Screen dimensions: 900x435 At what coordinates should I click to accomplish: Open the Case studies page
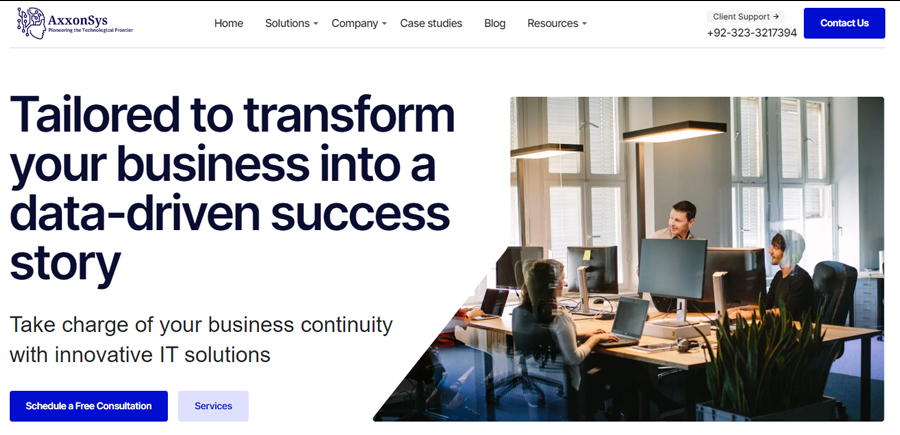click(431, 23)
